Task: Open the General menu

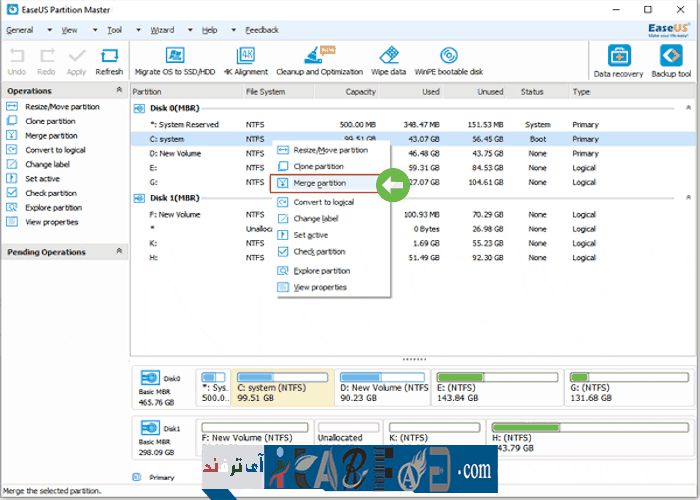Action: click(x=20, y=30)
